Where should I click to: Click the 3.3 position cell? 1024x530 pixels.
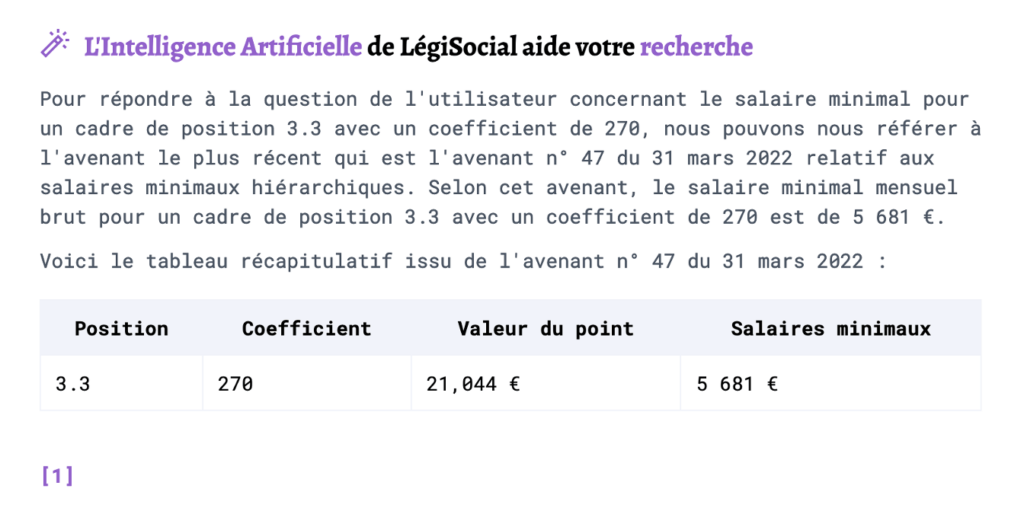[121, 384]
